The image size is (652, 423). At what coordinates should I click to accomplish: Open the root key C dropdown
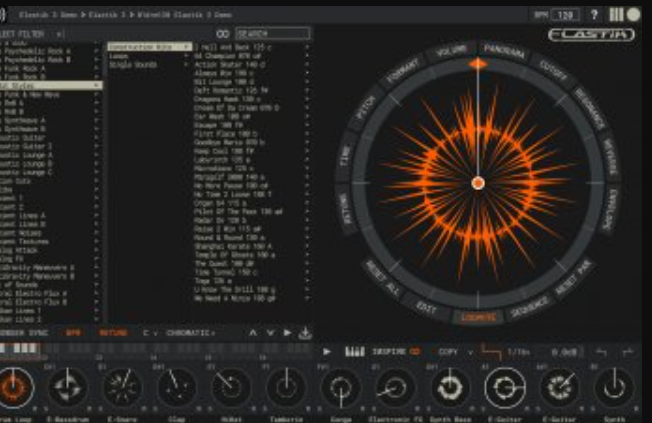coord(150,333)
